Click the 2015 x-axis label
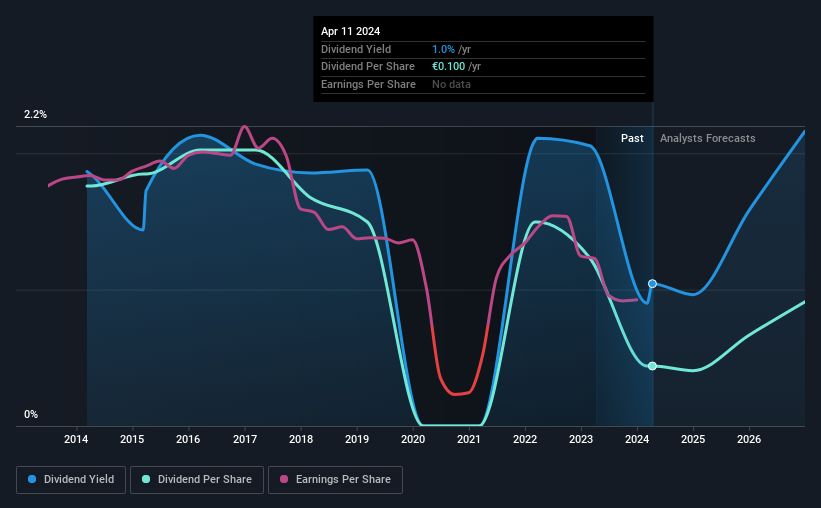Viewport: 821px width, 508px height. click(x=132, y=439)
